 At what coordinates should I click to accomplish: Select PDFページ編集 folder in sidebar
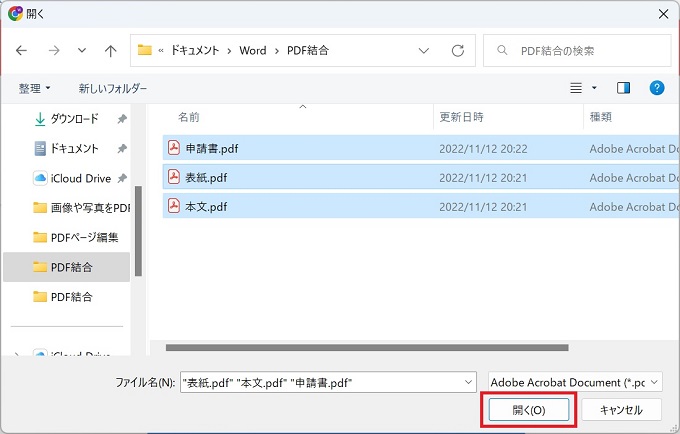click(84, 237)
